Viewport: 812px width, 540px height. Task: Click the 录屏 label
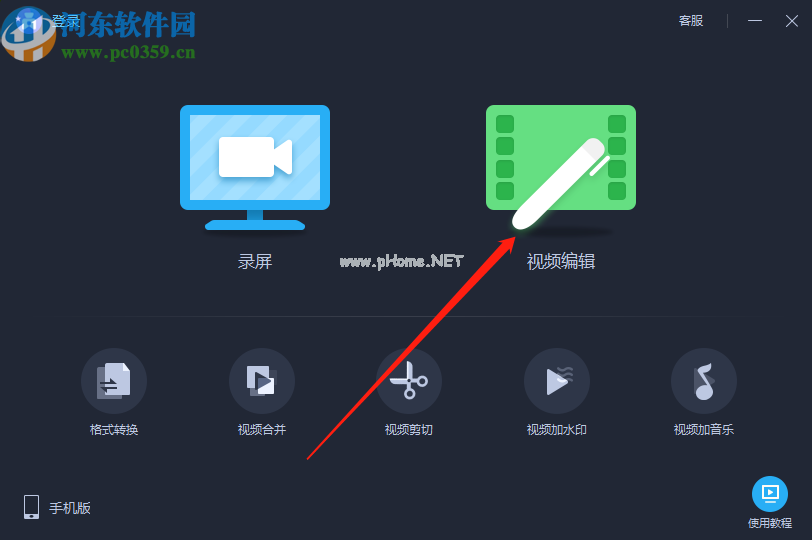pyautogui.click(x=255, y=261)
